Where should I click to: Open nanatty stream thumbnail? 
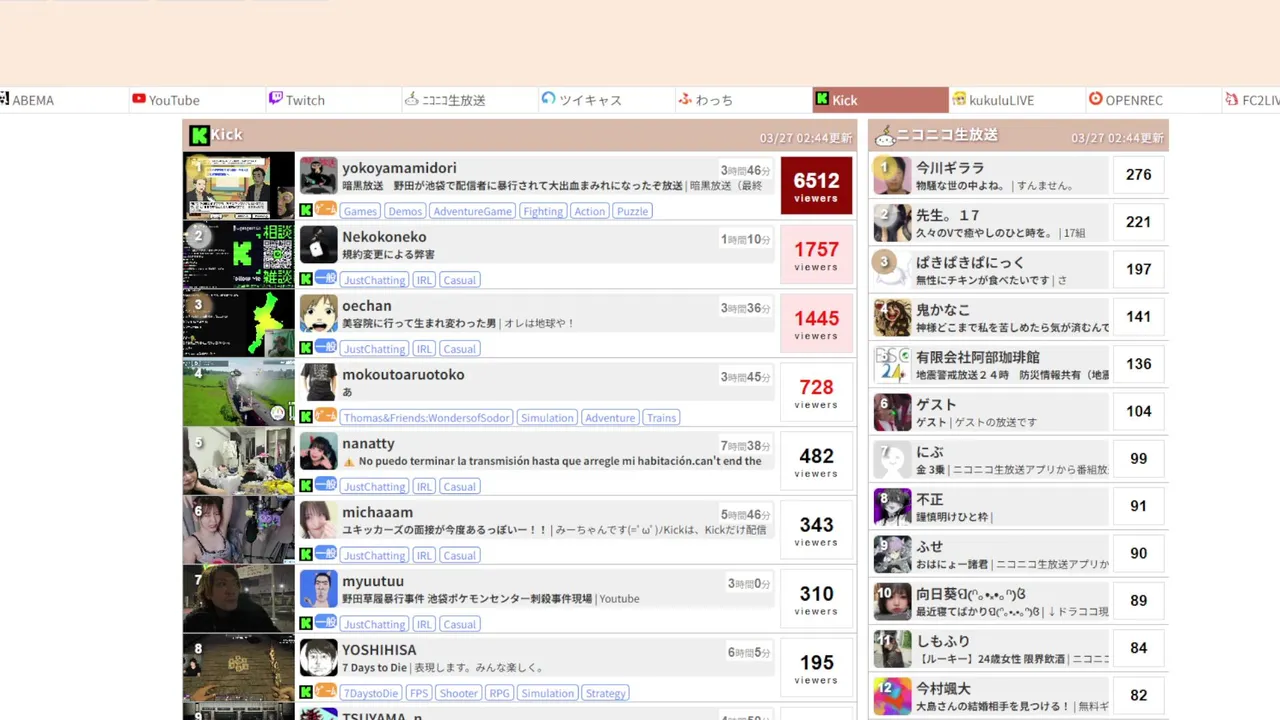[x=239, y=462]
